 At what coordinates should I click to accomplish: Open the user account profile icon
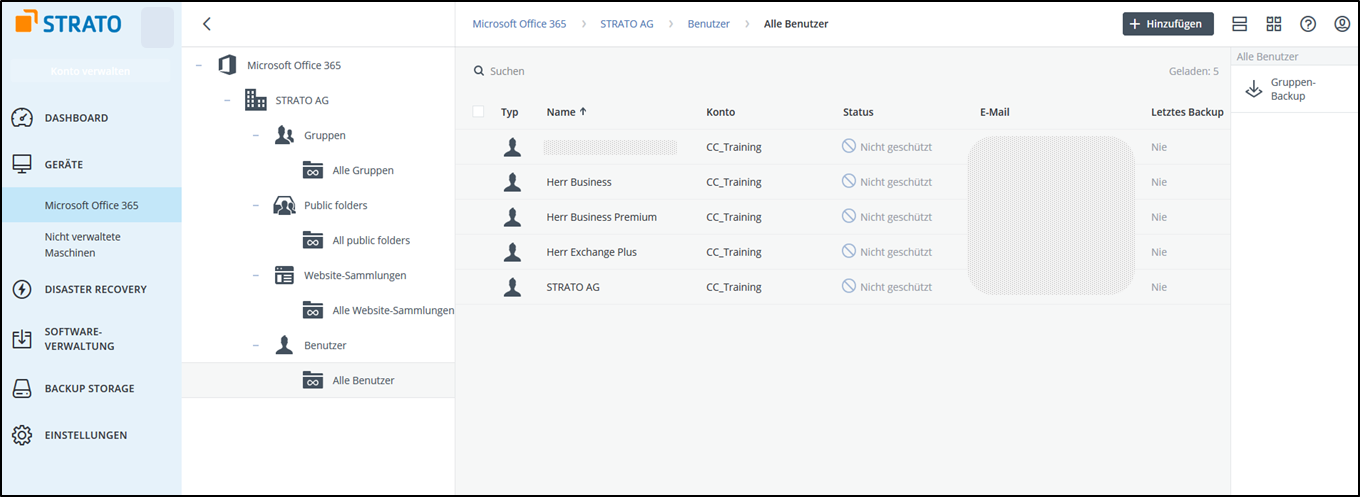tap(1342, 24)
